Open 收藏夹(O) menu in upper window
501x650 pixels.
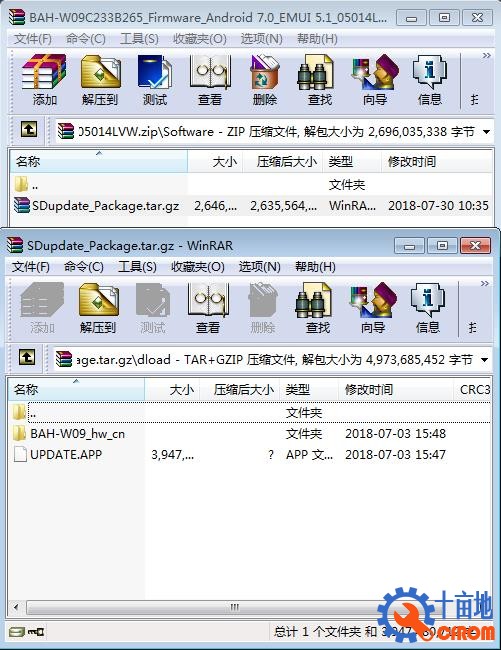(199, 39)
